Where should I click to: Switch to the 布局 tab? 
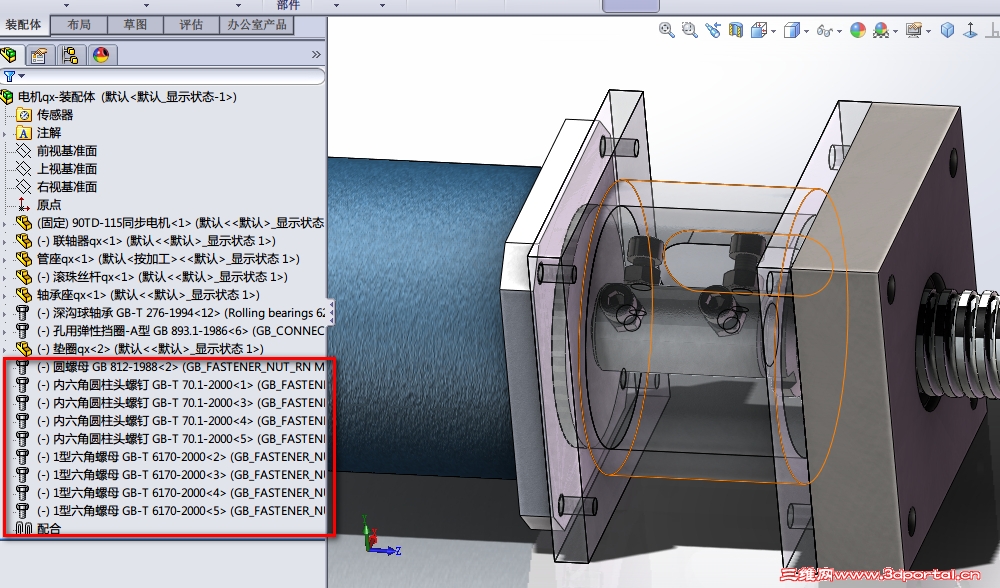79,24
